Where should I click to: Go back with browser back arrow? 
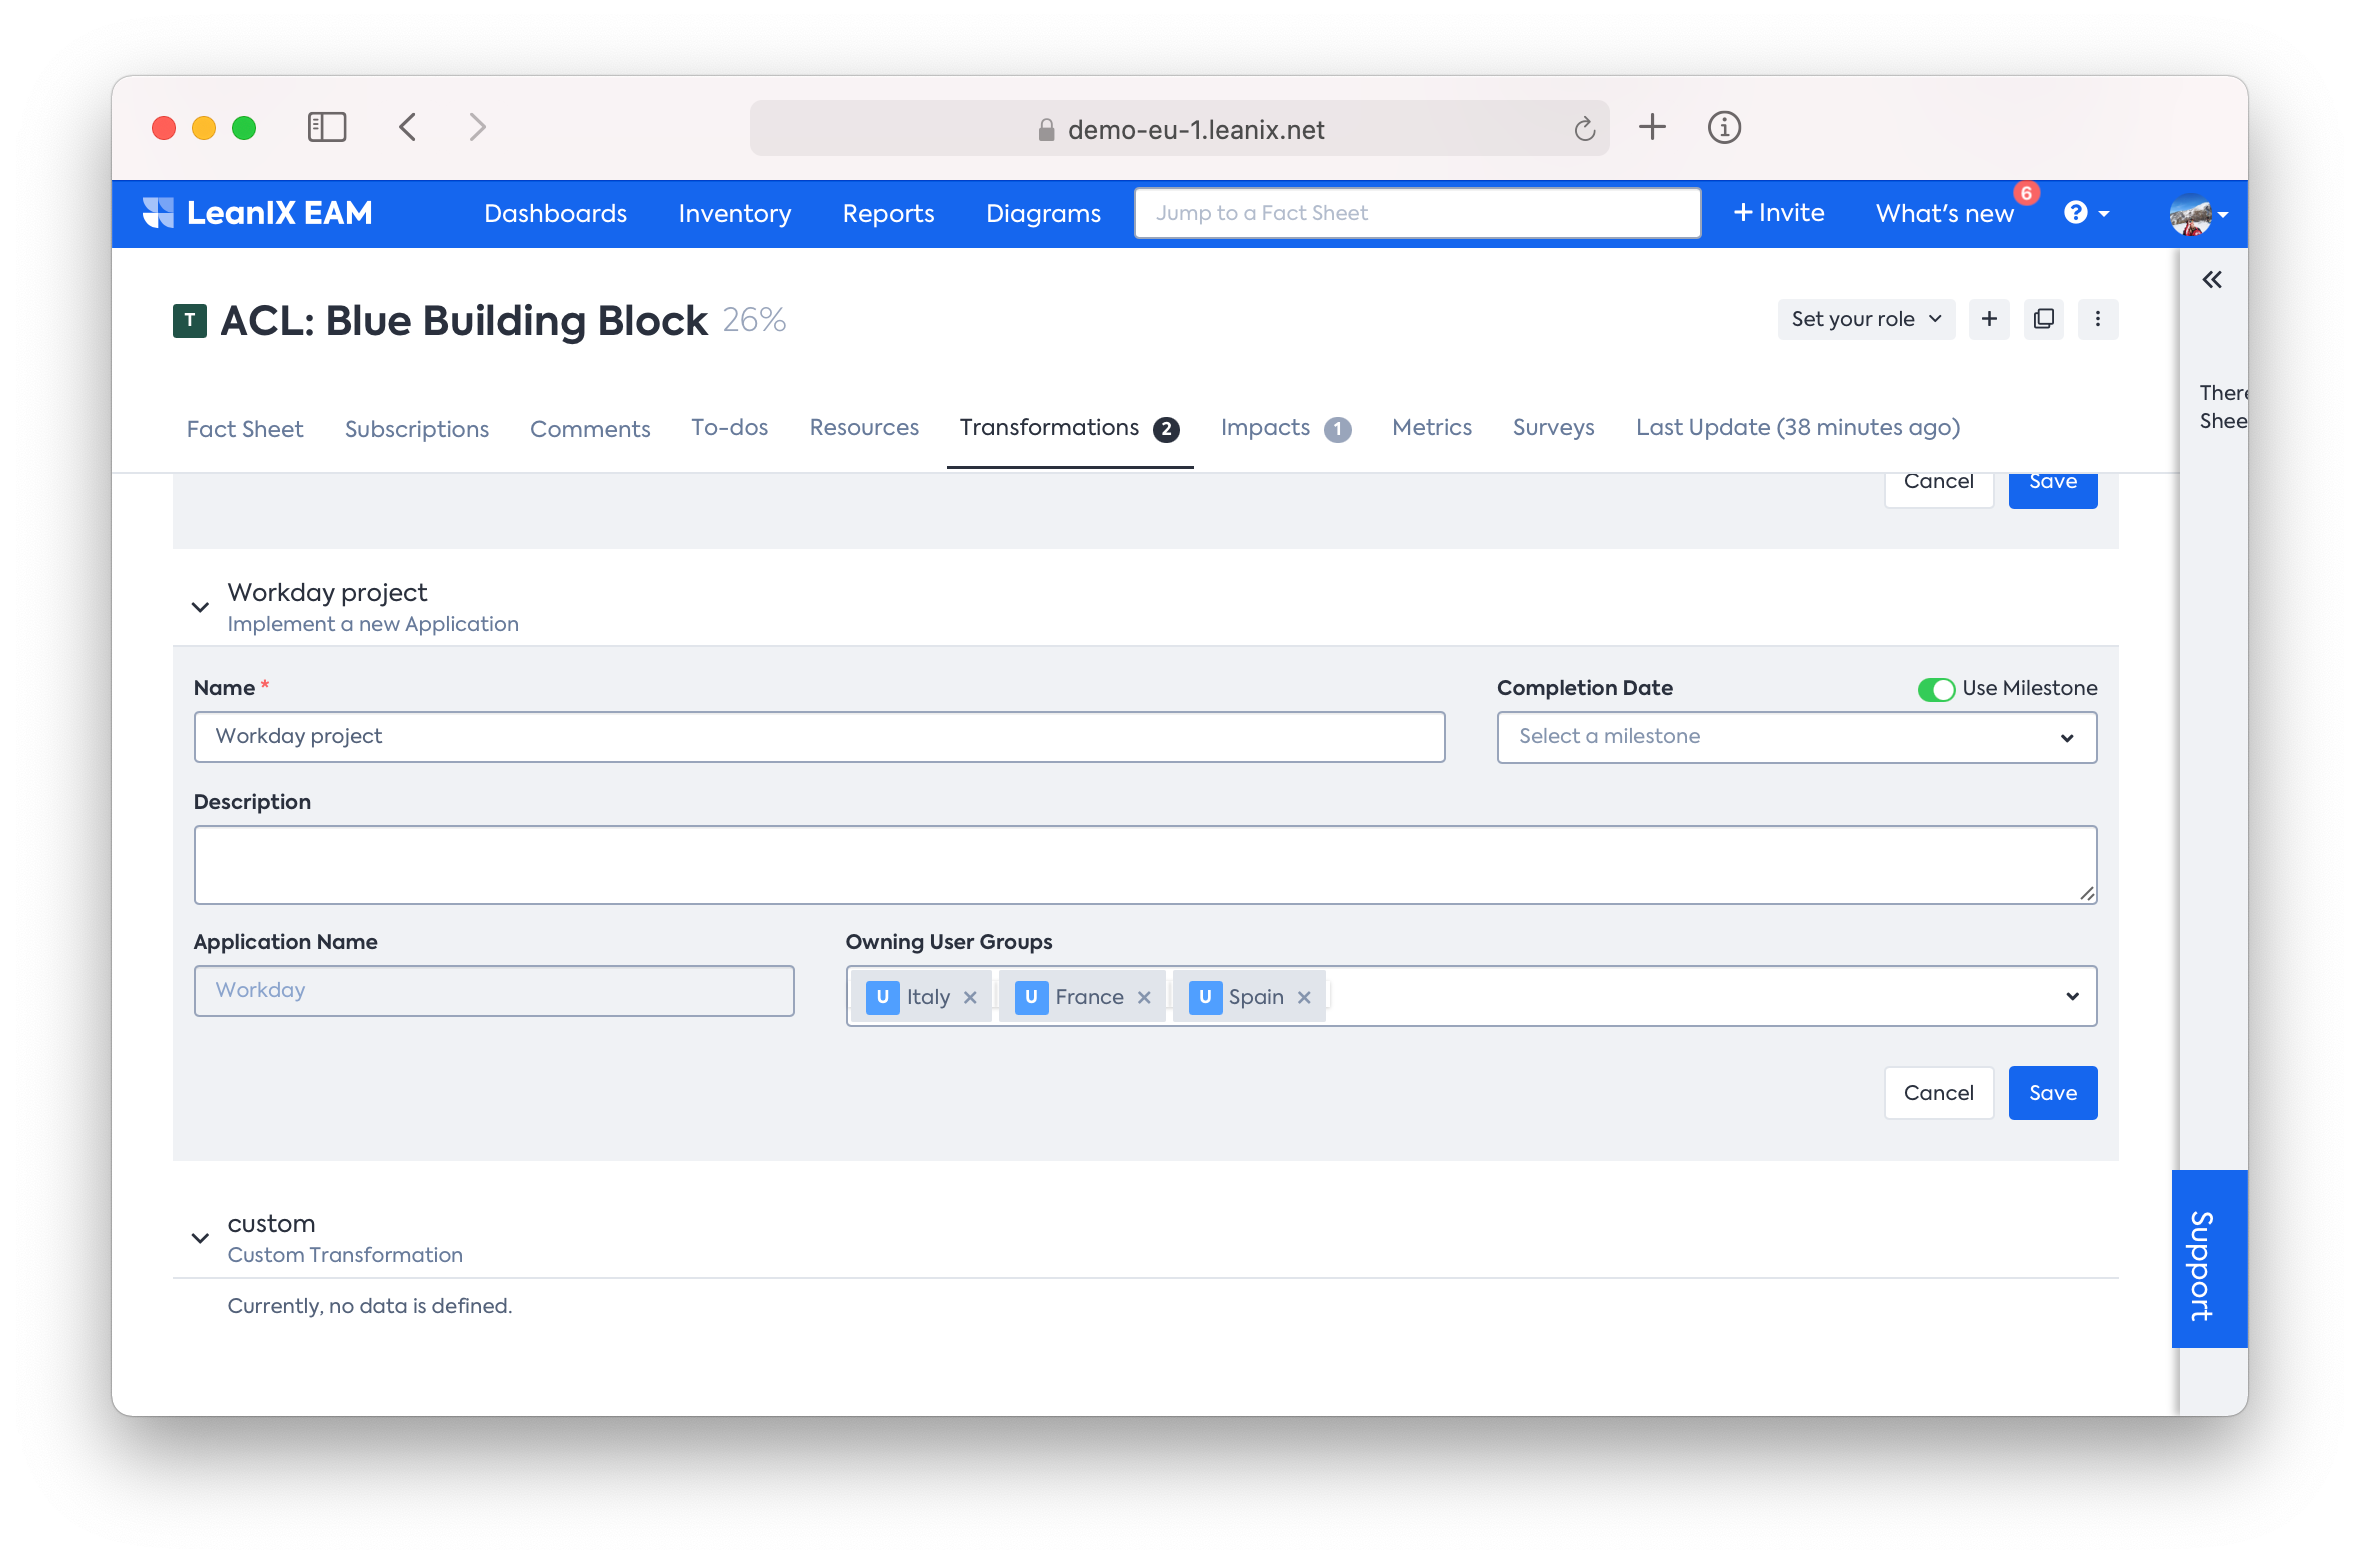[x=407, y=127]
